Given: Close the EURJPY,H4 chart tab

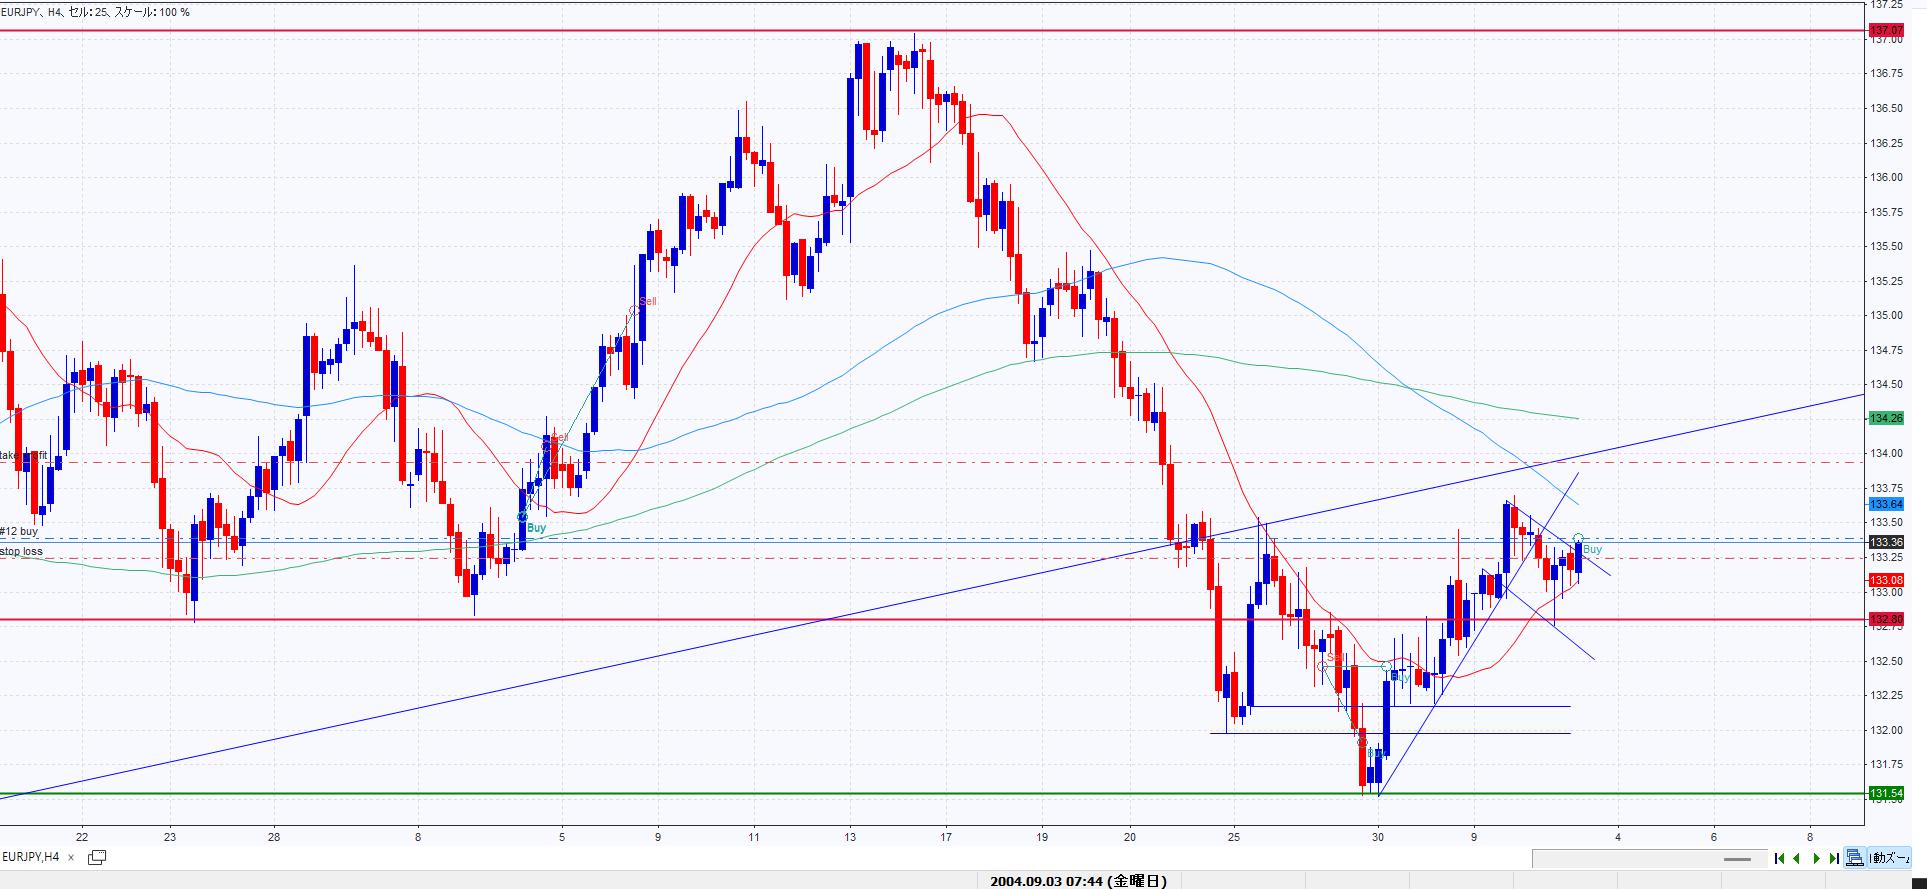Looking at the screenshot, I should (x=73, y=857).
